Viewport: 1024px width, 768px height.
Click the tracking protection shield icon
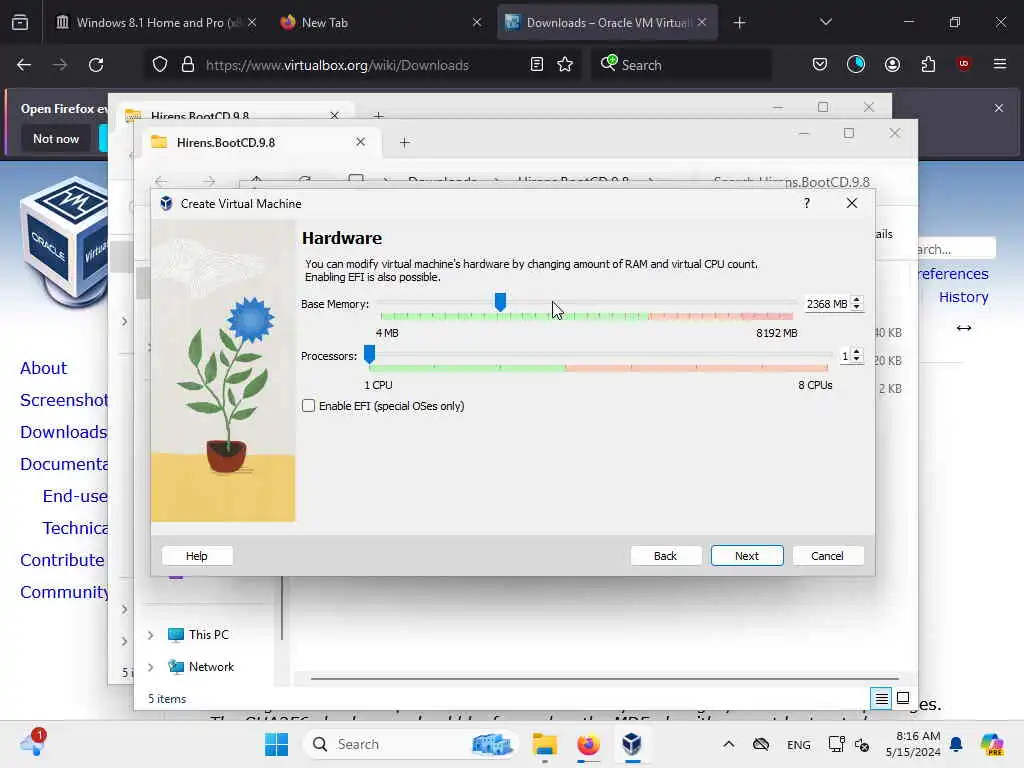pos(160,65)
